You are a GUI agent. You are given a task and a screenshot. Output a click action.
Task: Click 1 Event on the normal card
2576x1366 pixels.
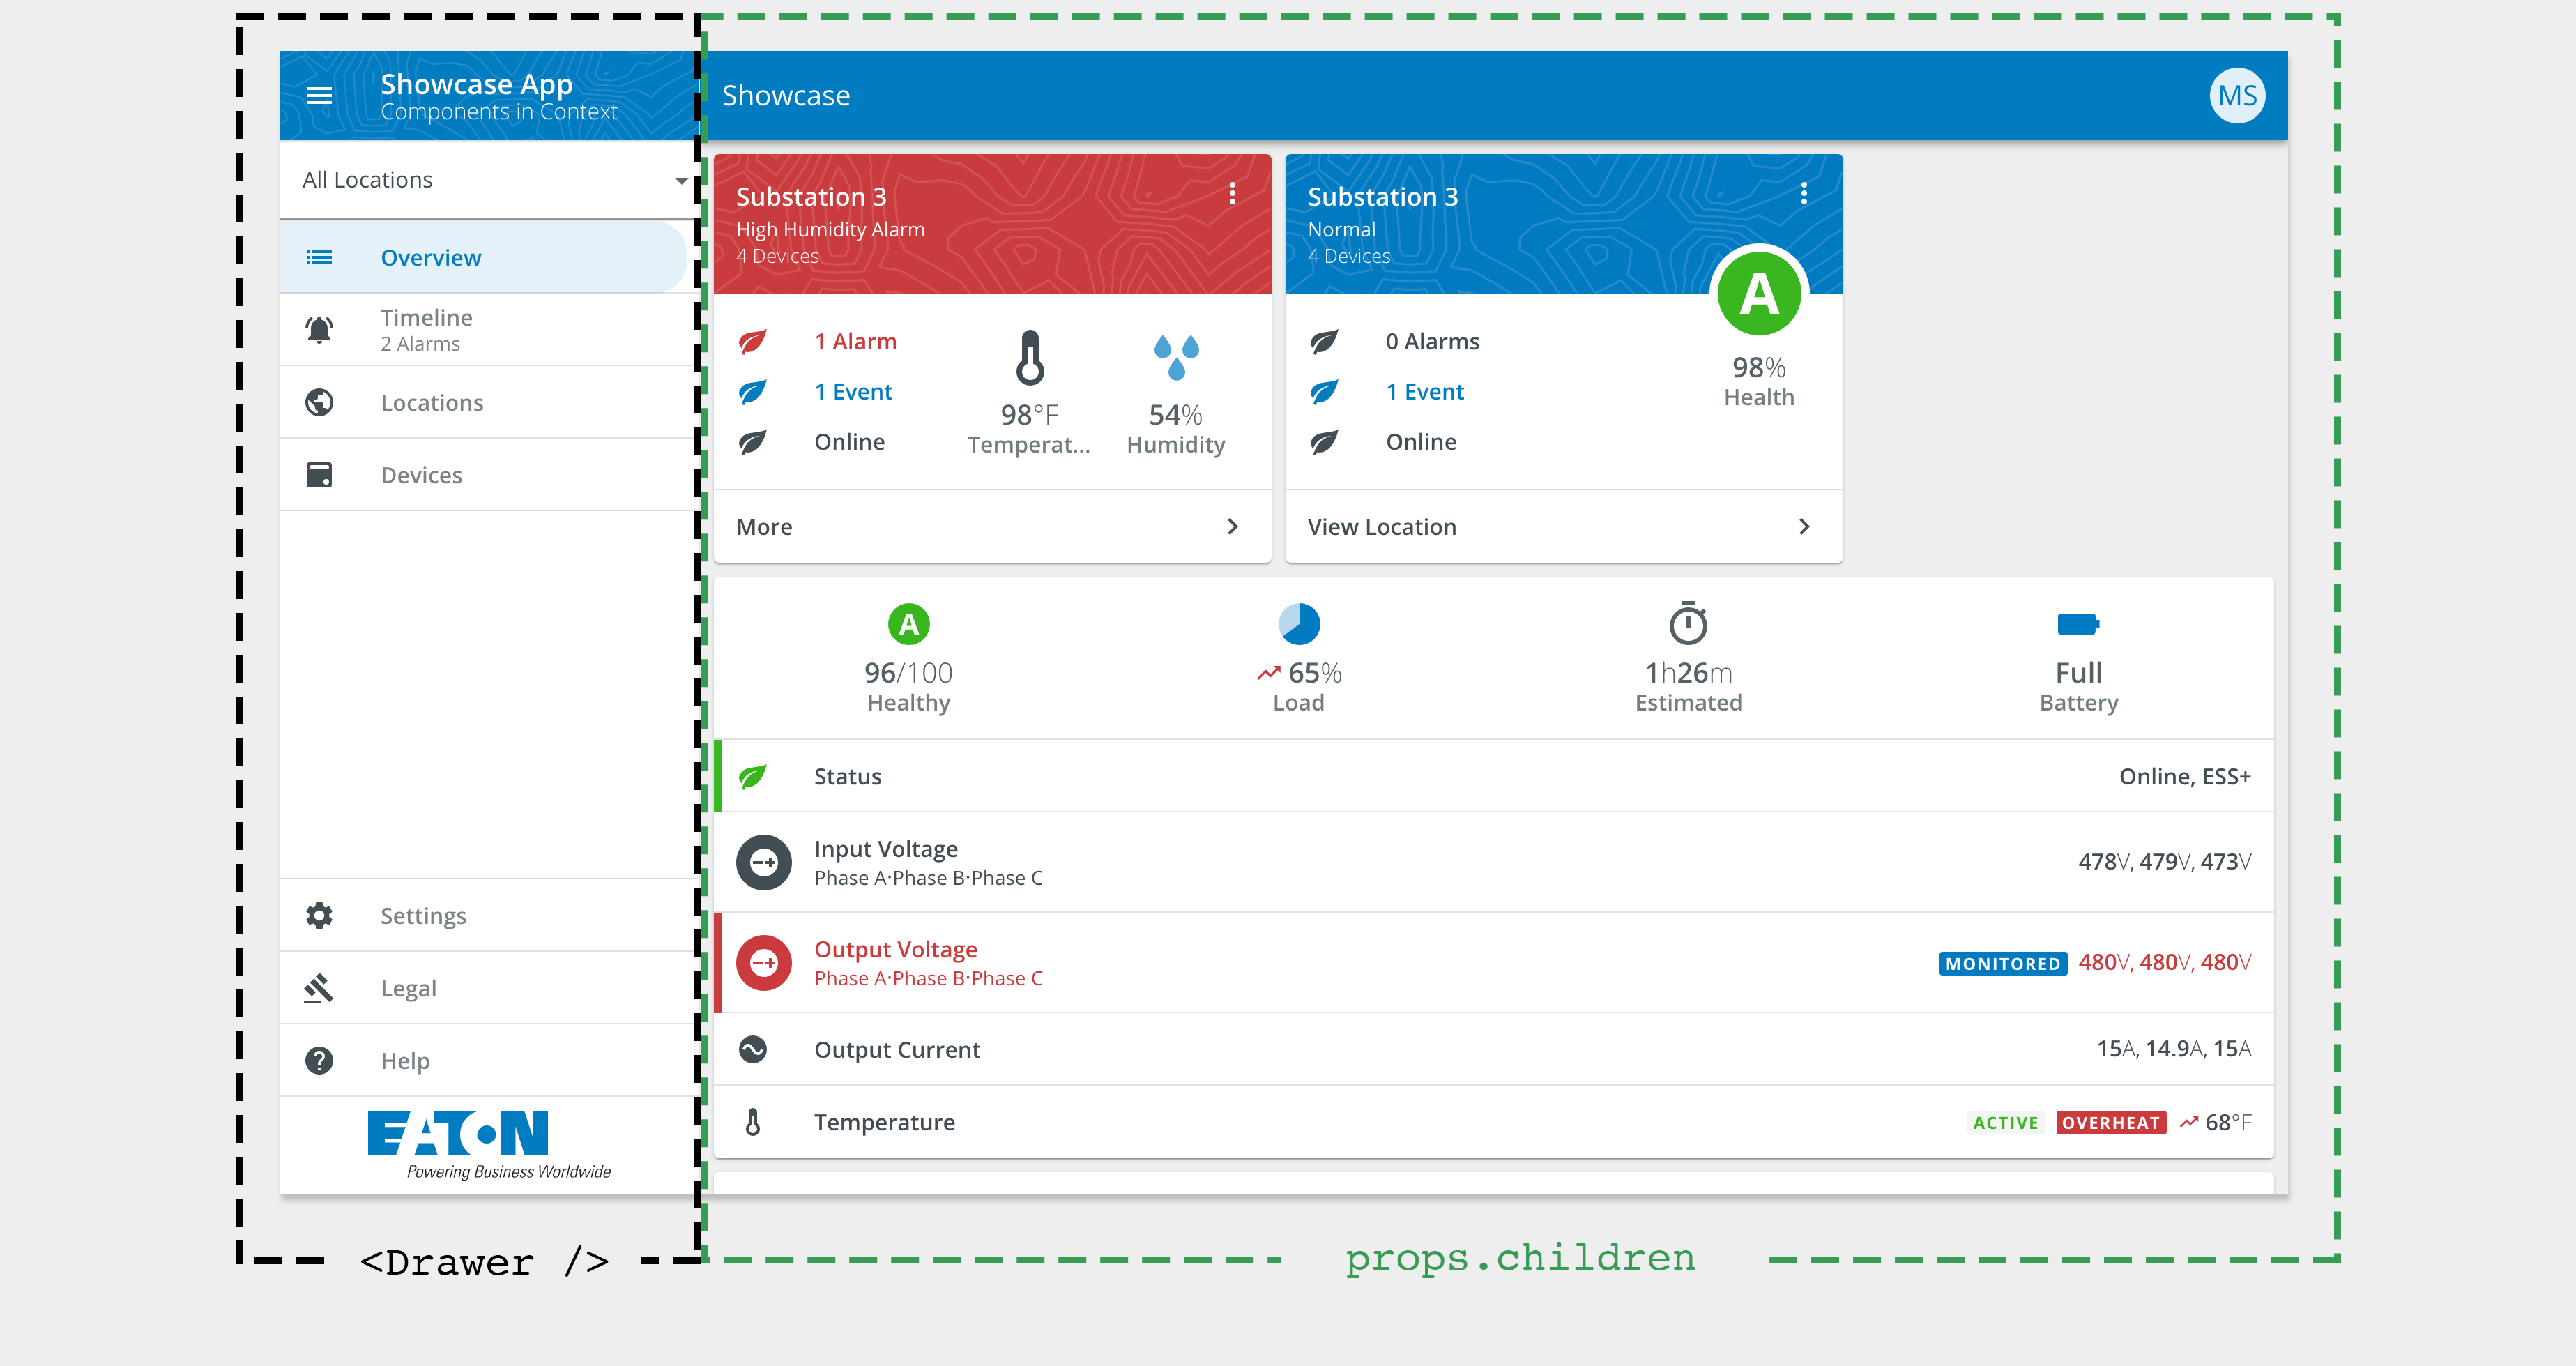point(1425,392)
